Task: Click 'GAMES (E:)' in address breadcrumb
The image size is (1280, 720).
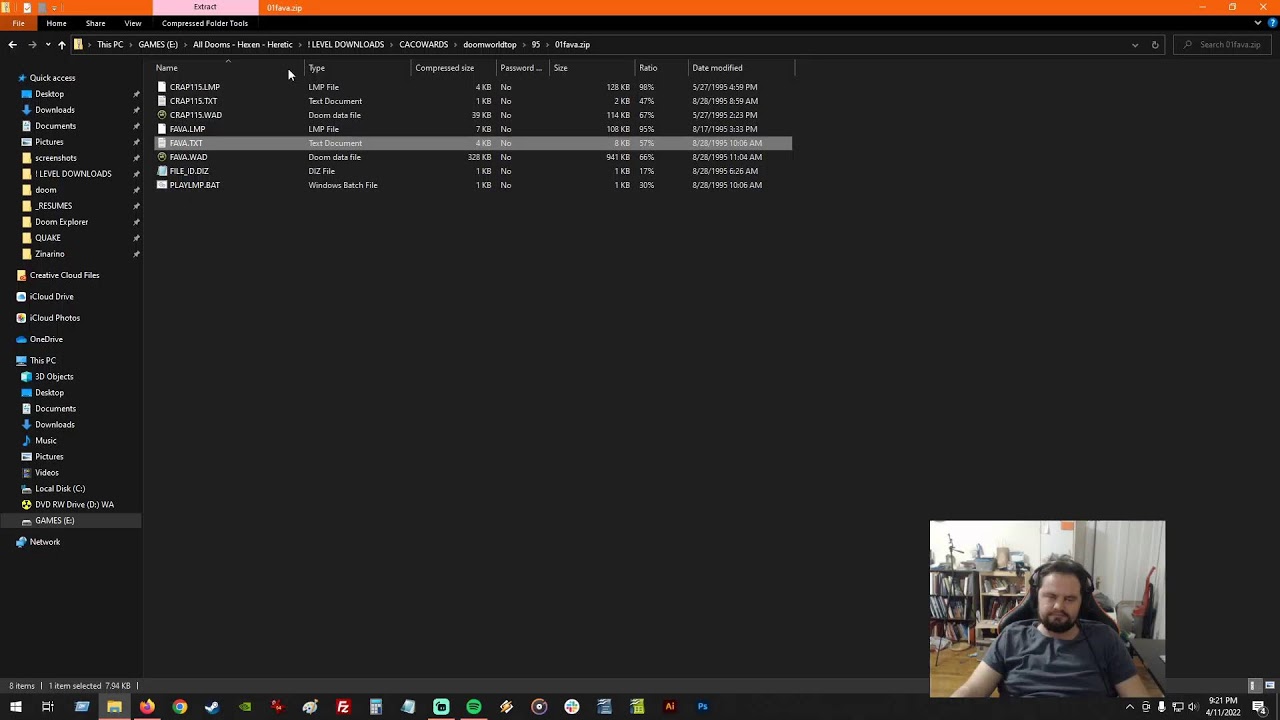Action: coord(158,44)
